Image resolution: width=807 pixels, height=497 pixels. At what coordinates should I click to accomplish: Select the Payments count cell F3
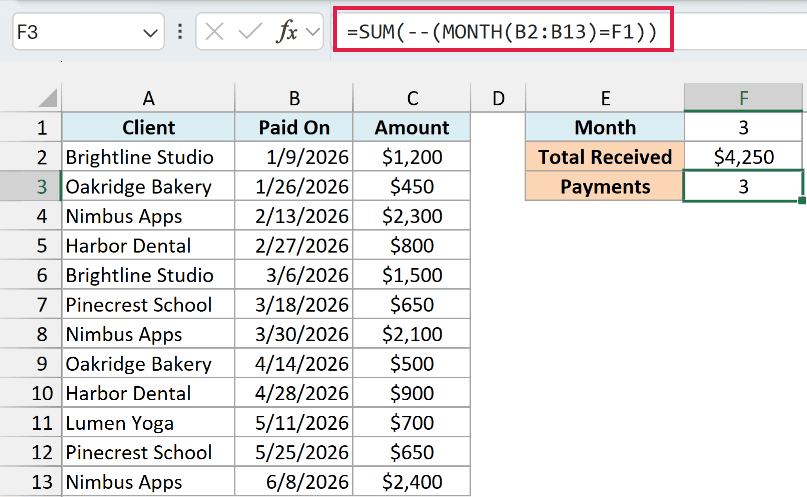[743, 186]
